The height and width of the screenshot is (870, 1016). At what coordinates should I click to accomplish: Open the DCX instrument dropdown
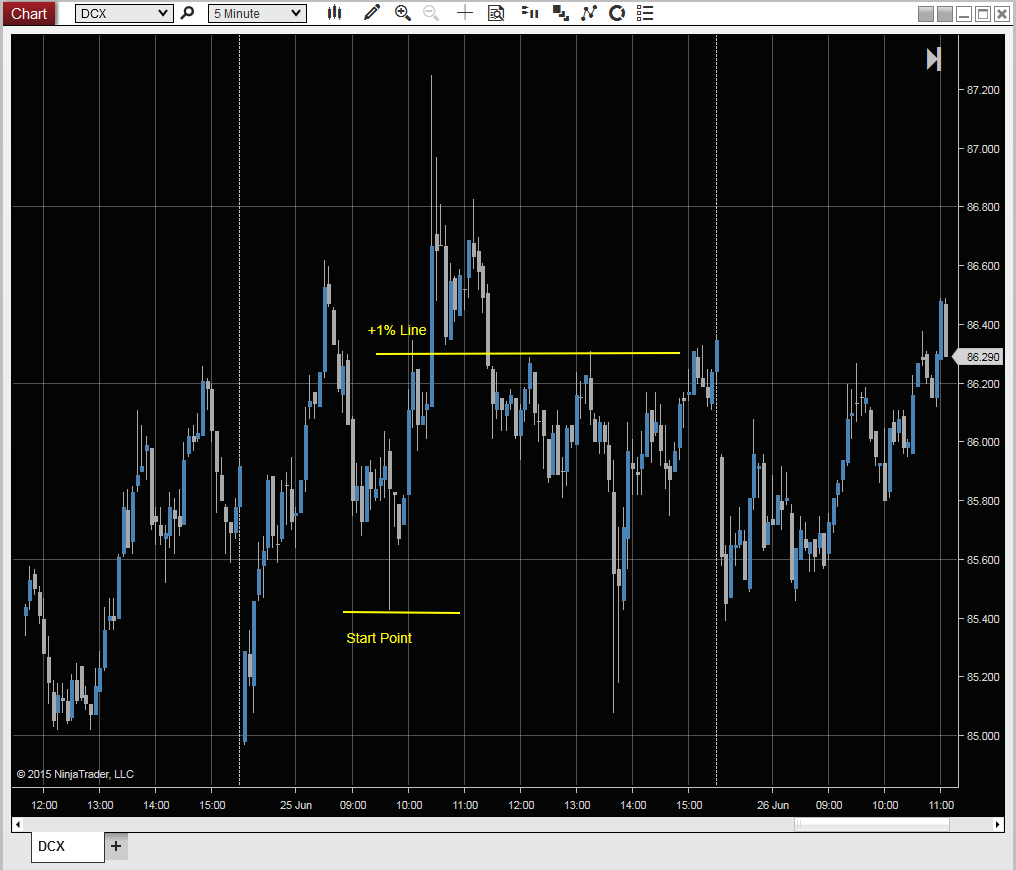pos(124,14)
